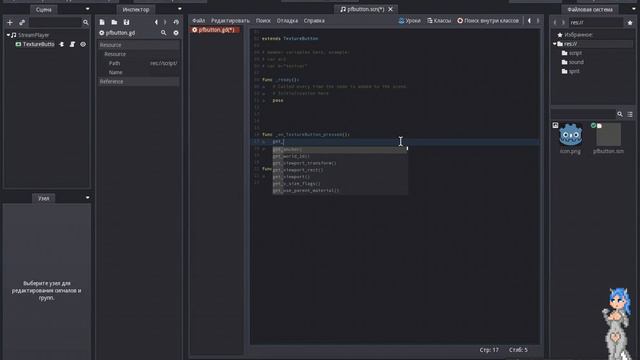Open the third subfolder under the sound folder
The image size is (640, 360).
click(x=574, y=71)
